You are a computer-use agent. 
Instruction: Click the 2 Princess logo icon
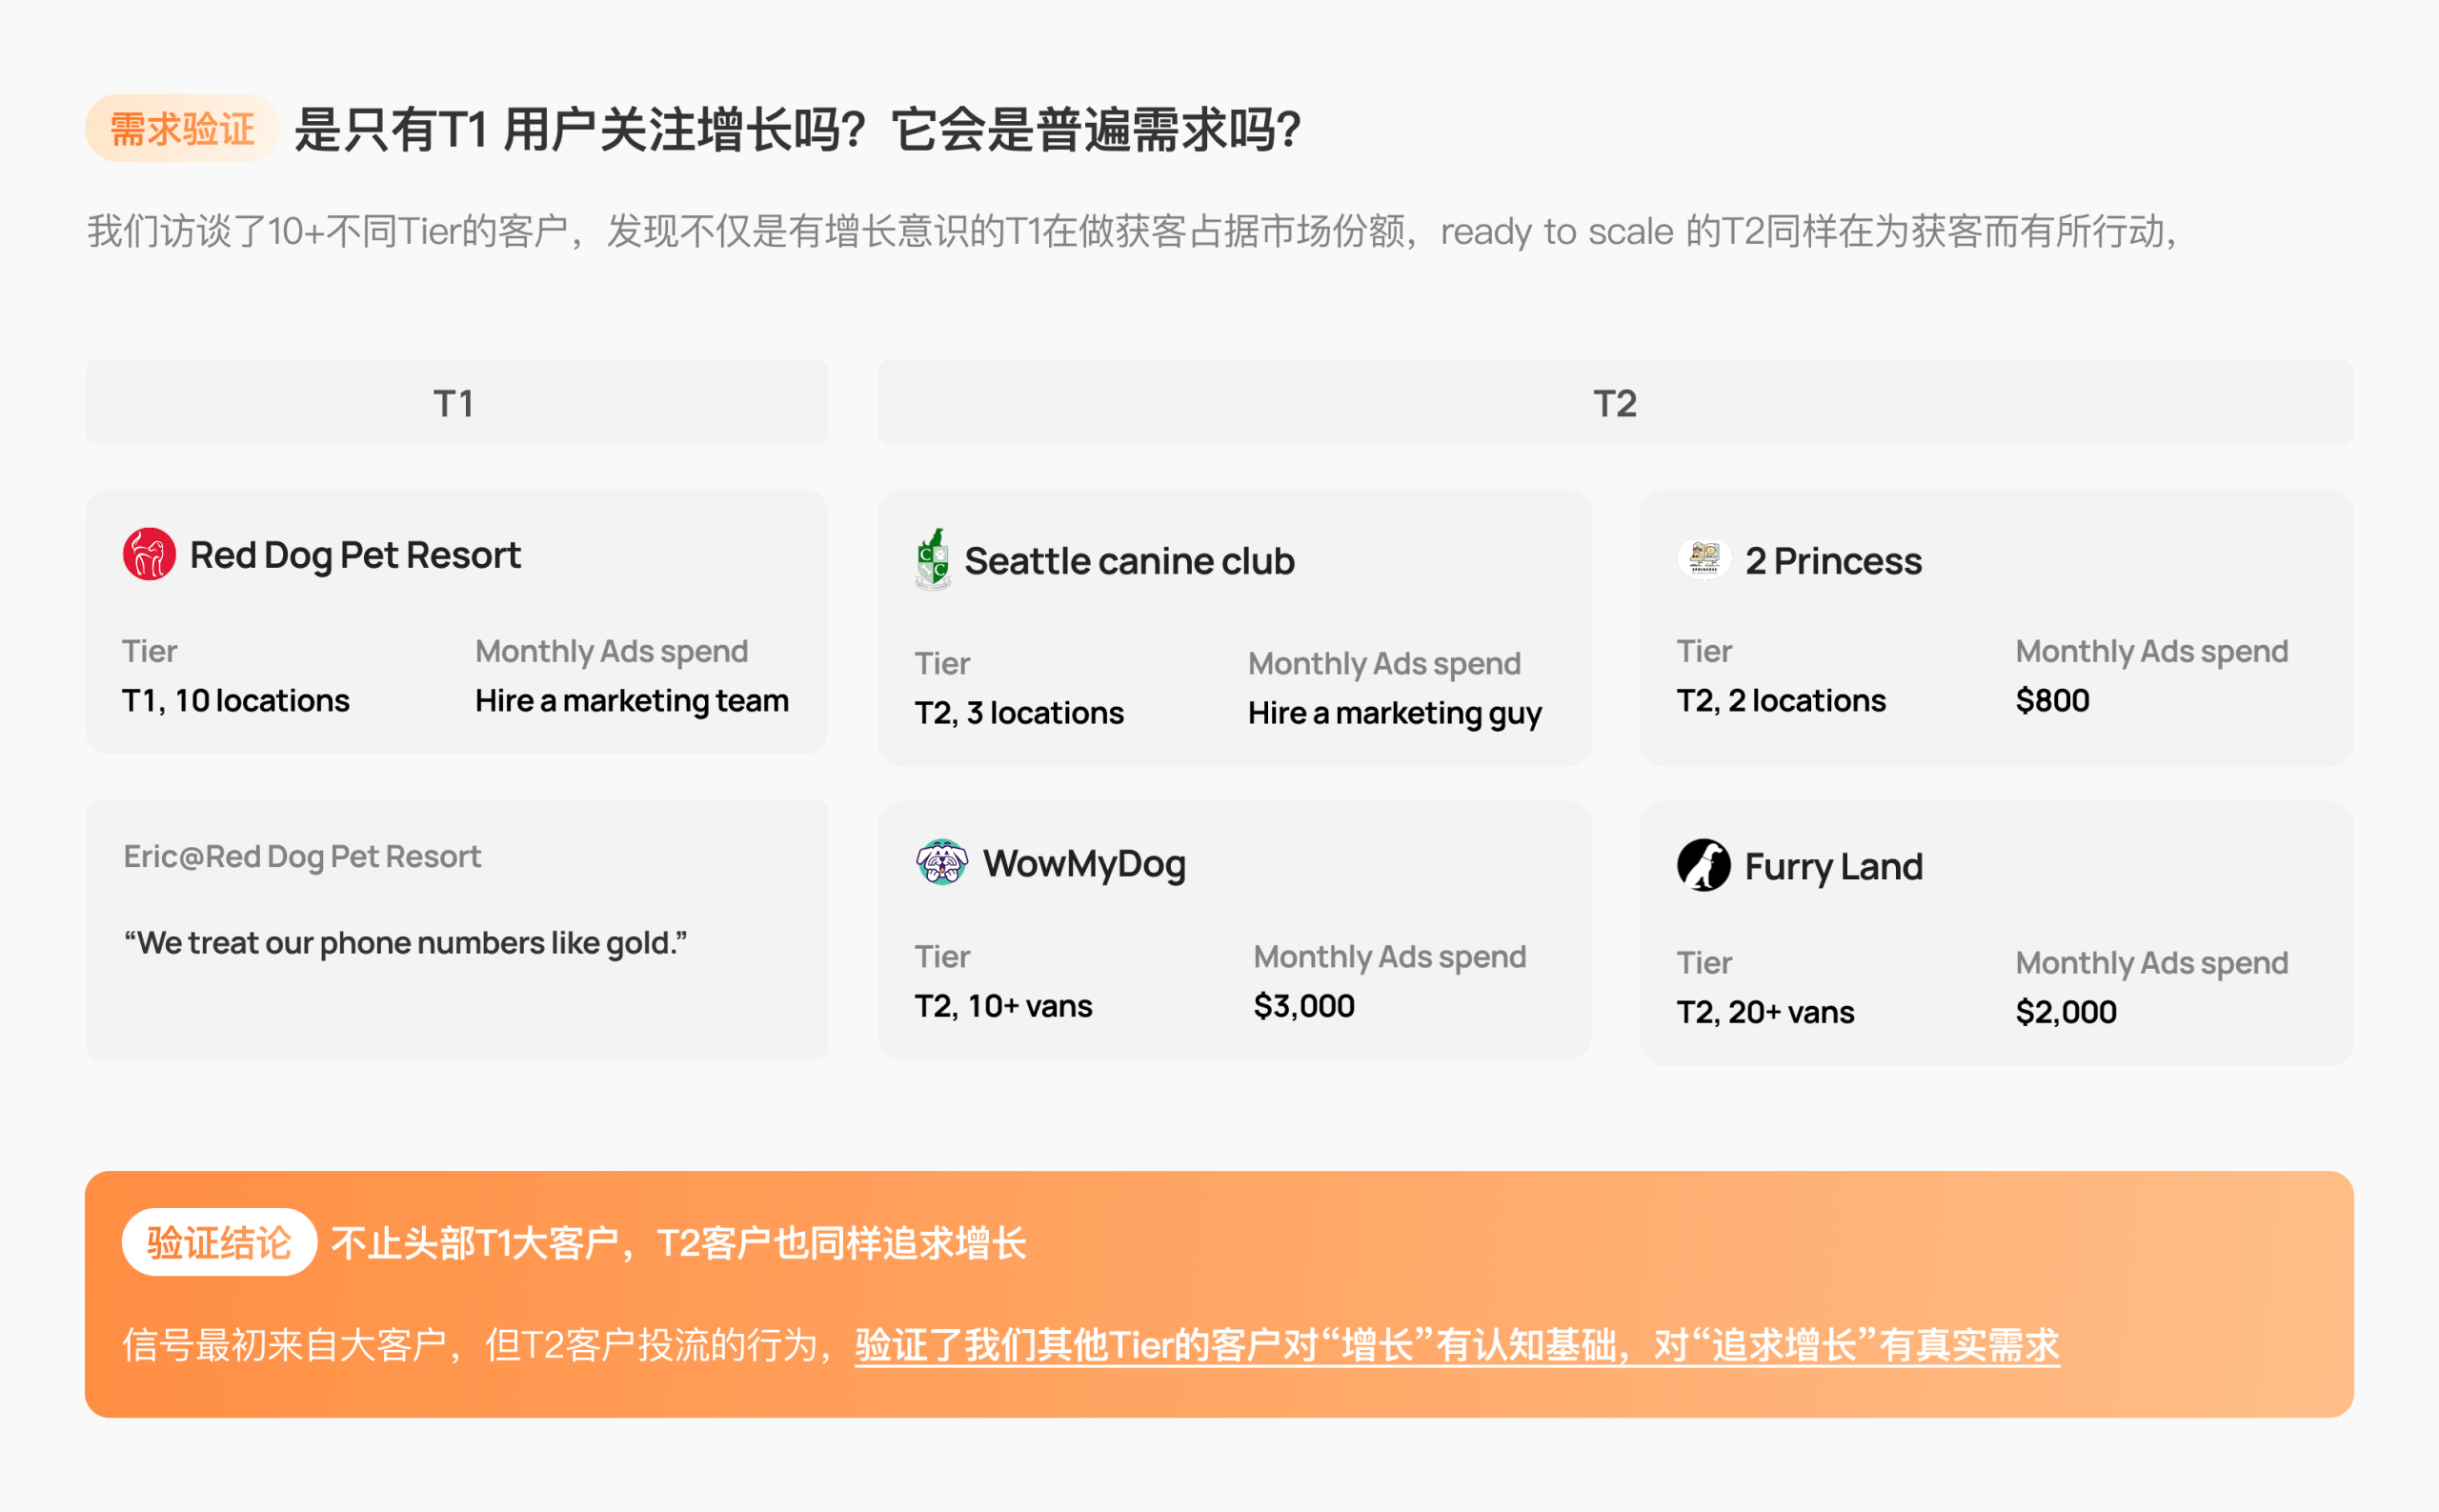click(x=1704, y=558)
